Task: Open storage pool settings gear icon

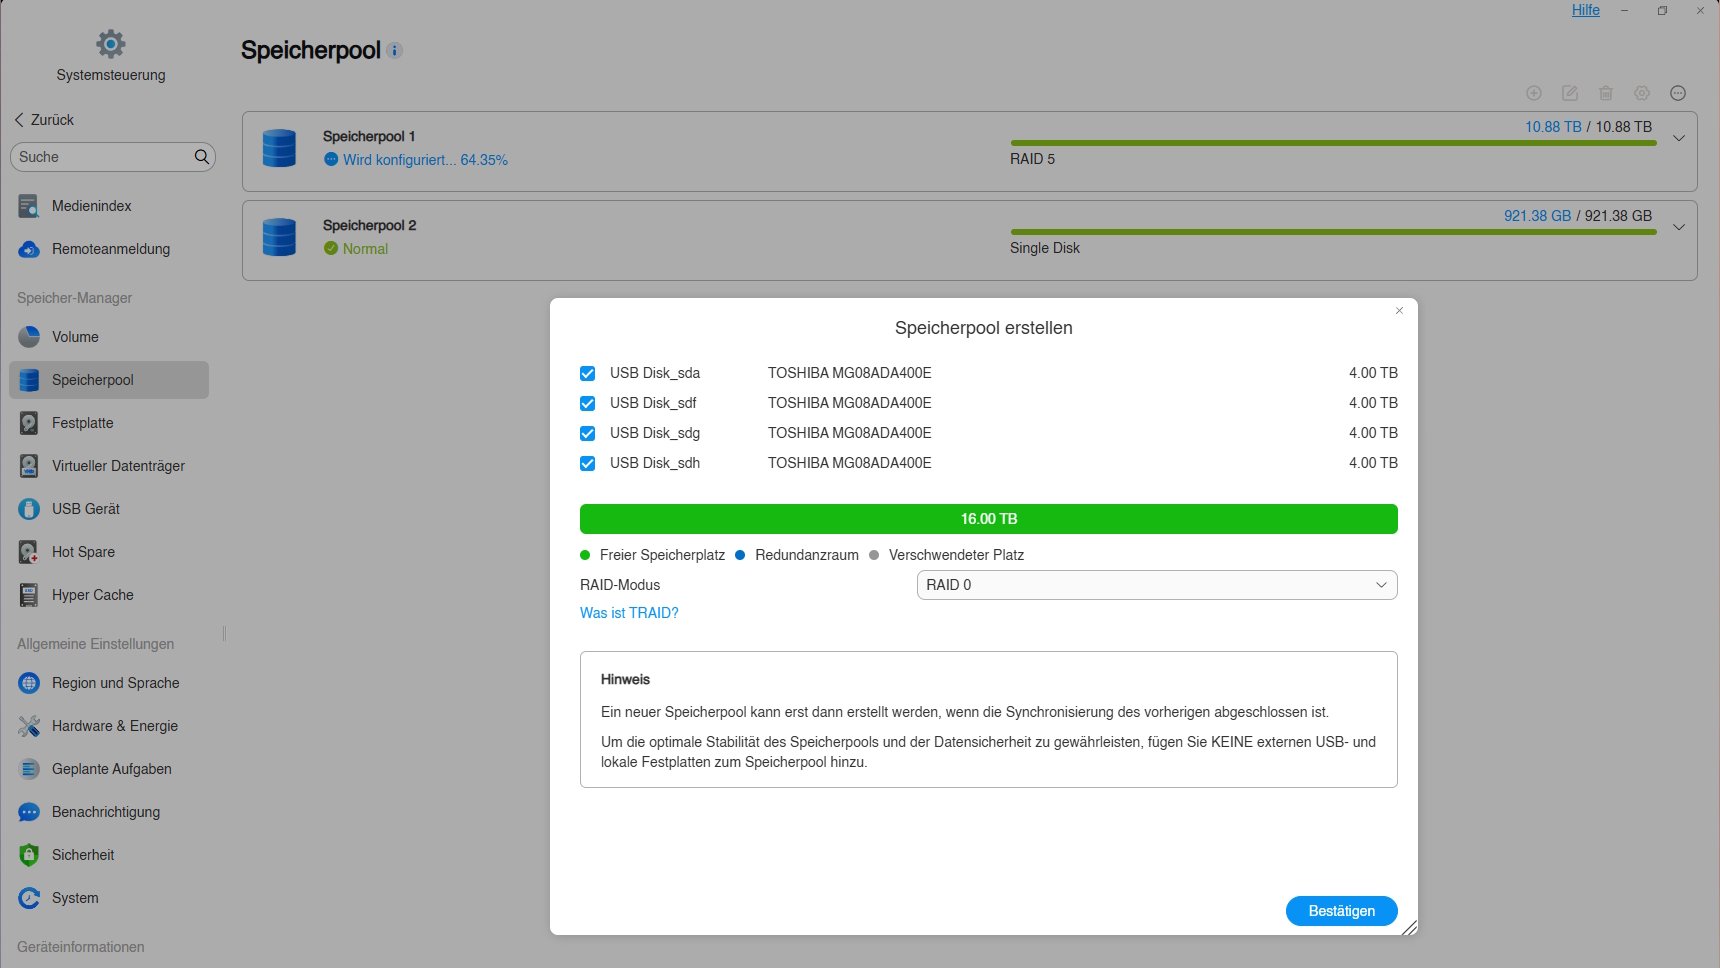Action: (x=1642, y=93)
